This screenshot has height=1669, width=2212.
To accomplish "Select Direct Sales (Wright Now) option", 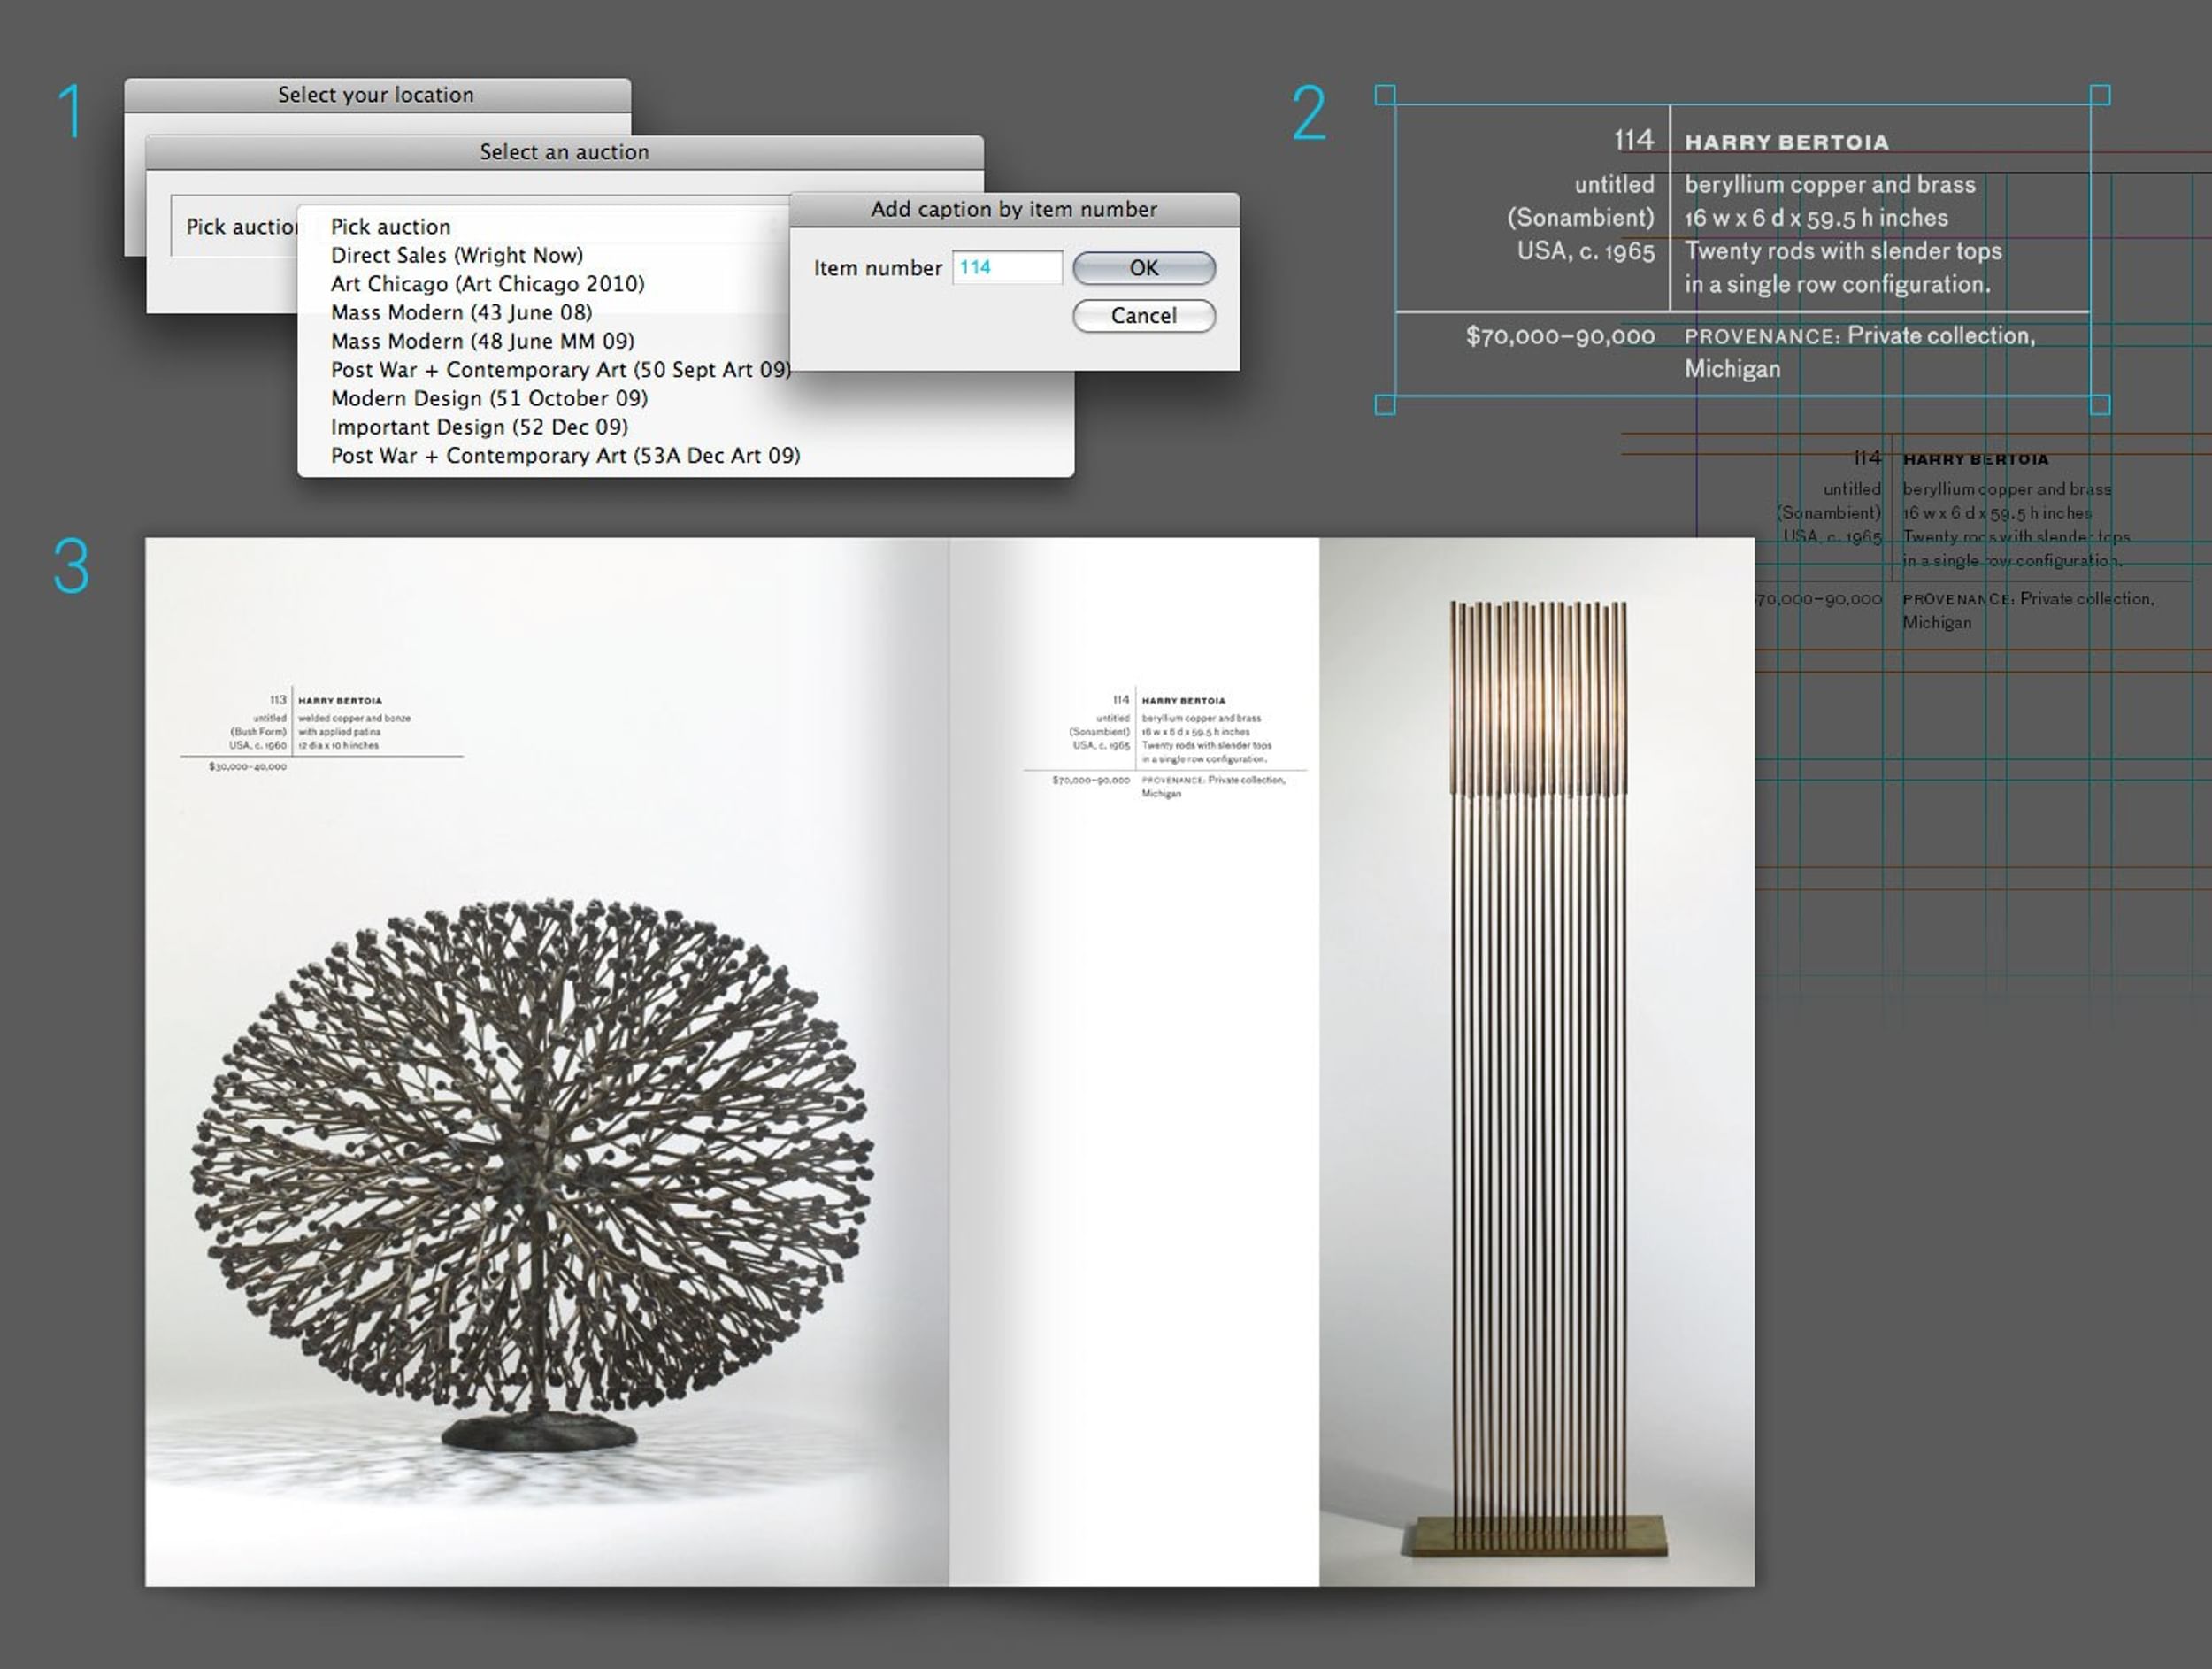I will coord(457,255).
